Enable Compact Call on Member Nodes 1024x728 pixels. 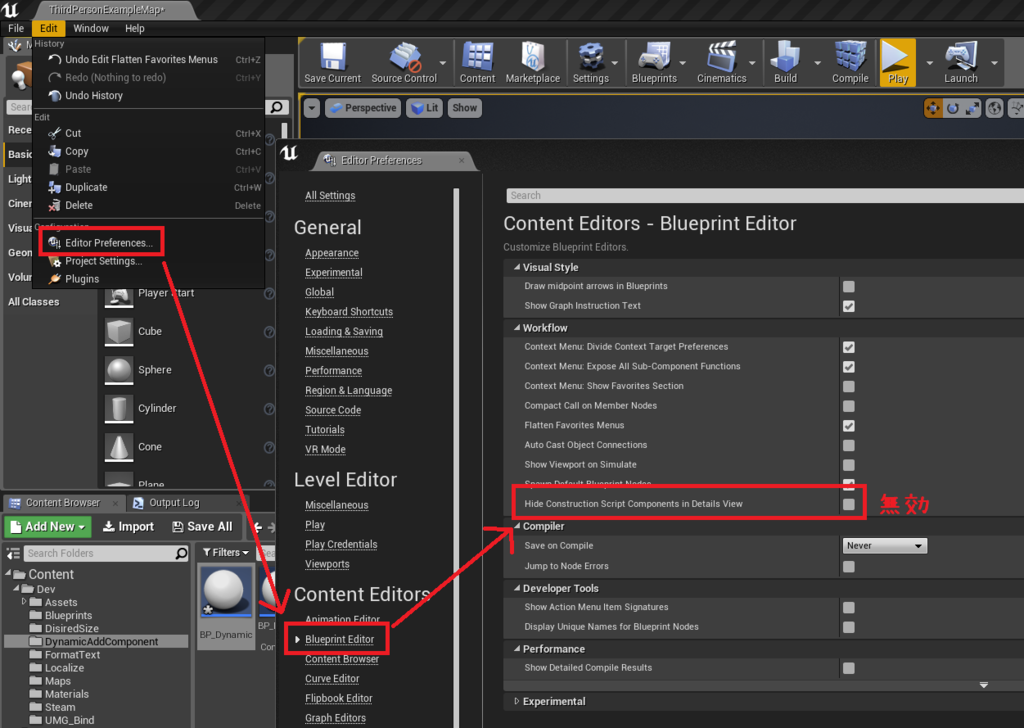pyautogui.click(x=848, y=405)
